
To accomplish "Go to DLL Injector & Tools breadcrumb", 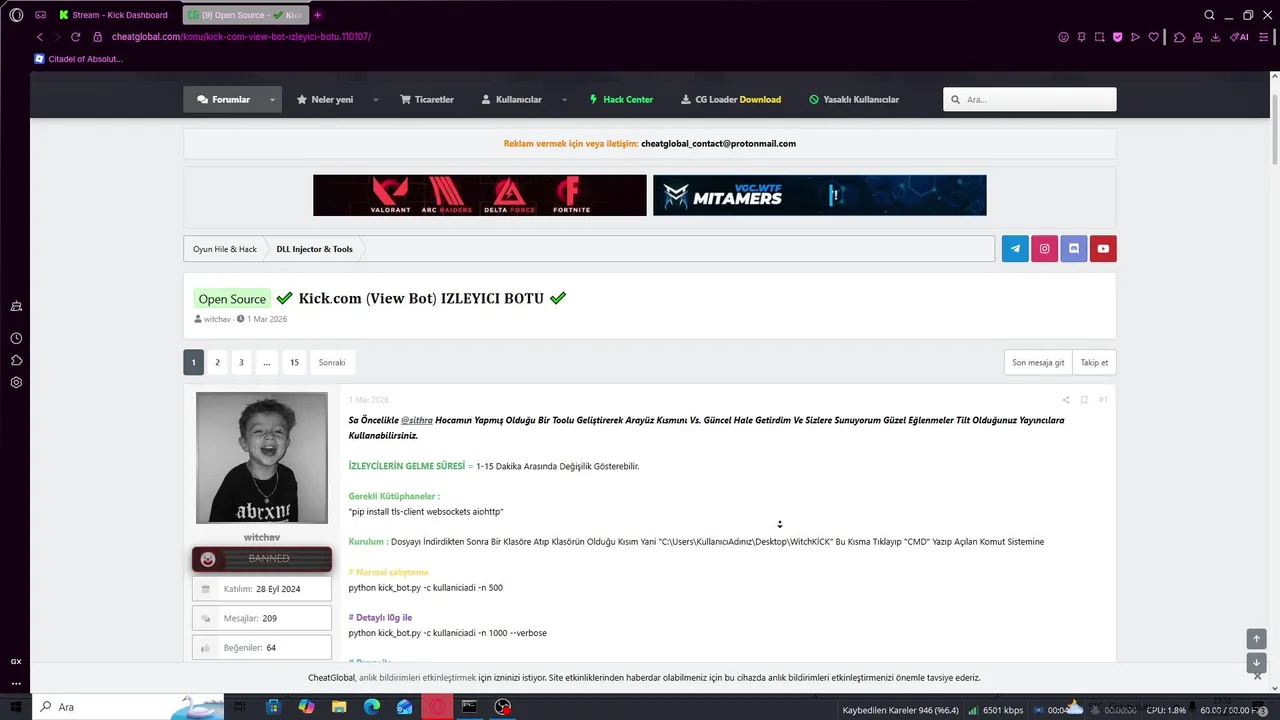I will 314,249.
